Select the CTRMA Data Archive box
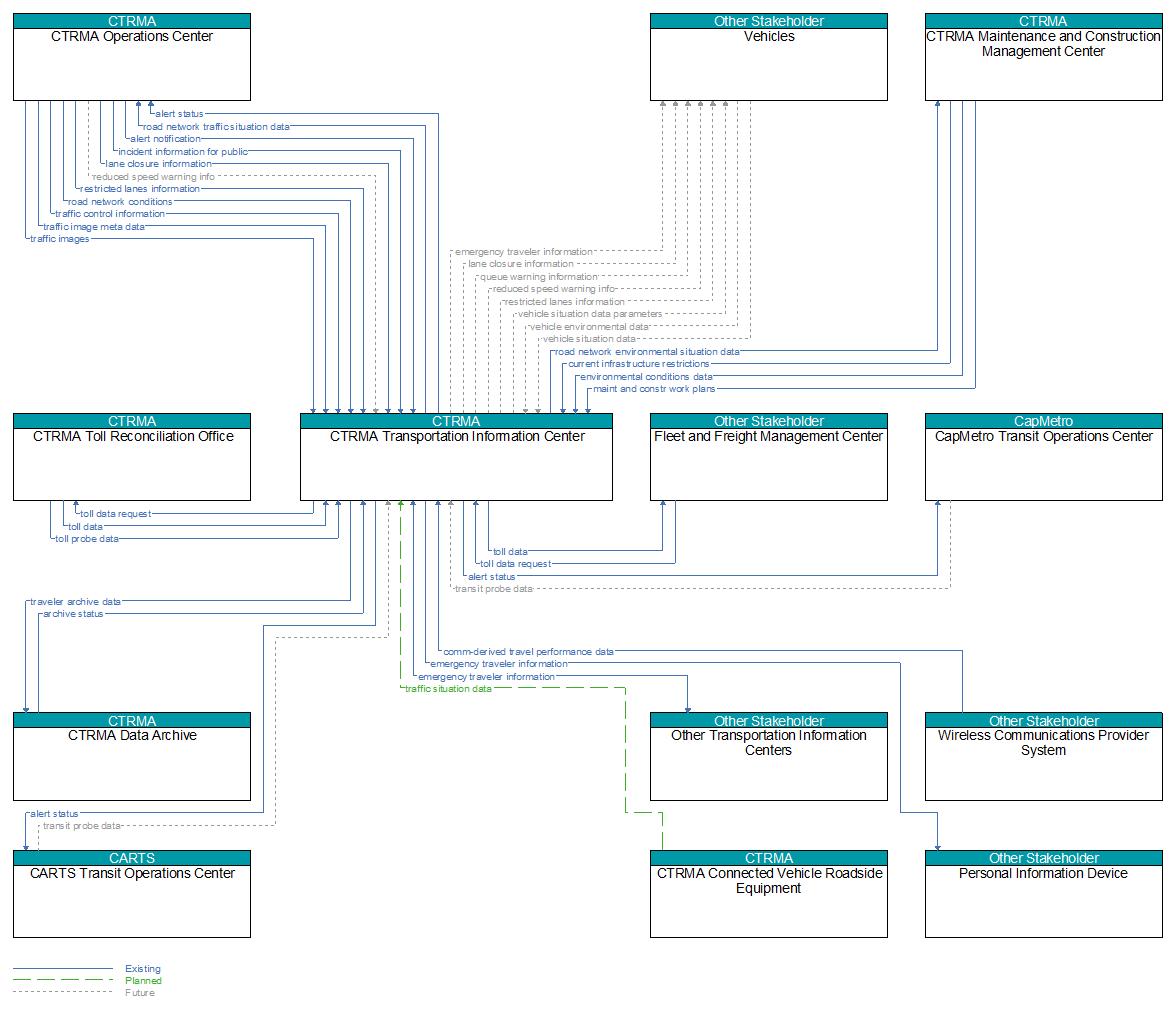The width and height of the screenshot is (1173, 1011). pyautogui.click(x=132, y=757)
